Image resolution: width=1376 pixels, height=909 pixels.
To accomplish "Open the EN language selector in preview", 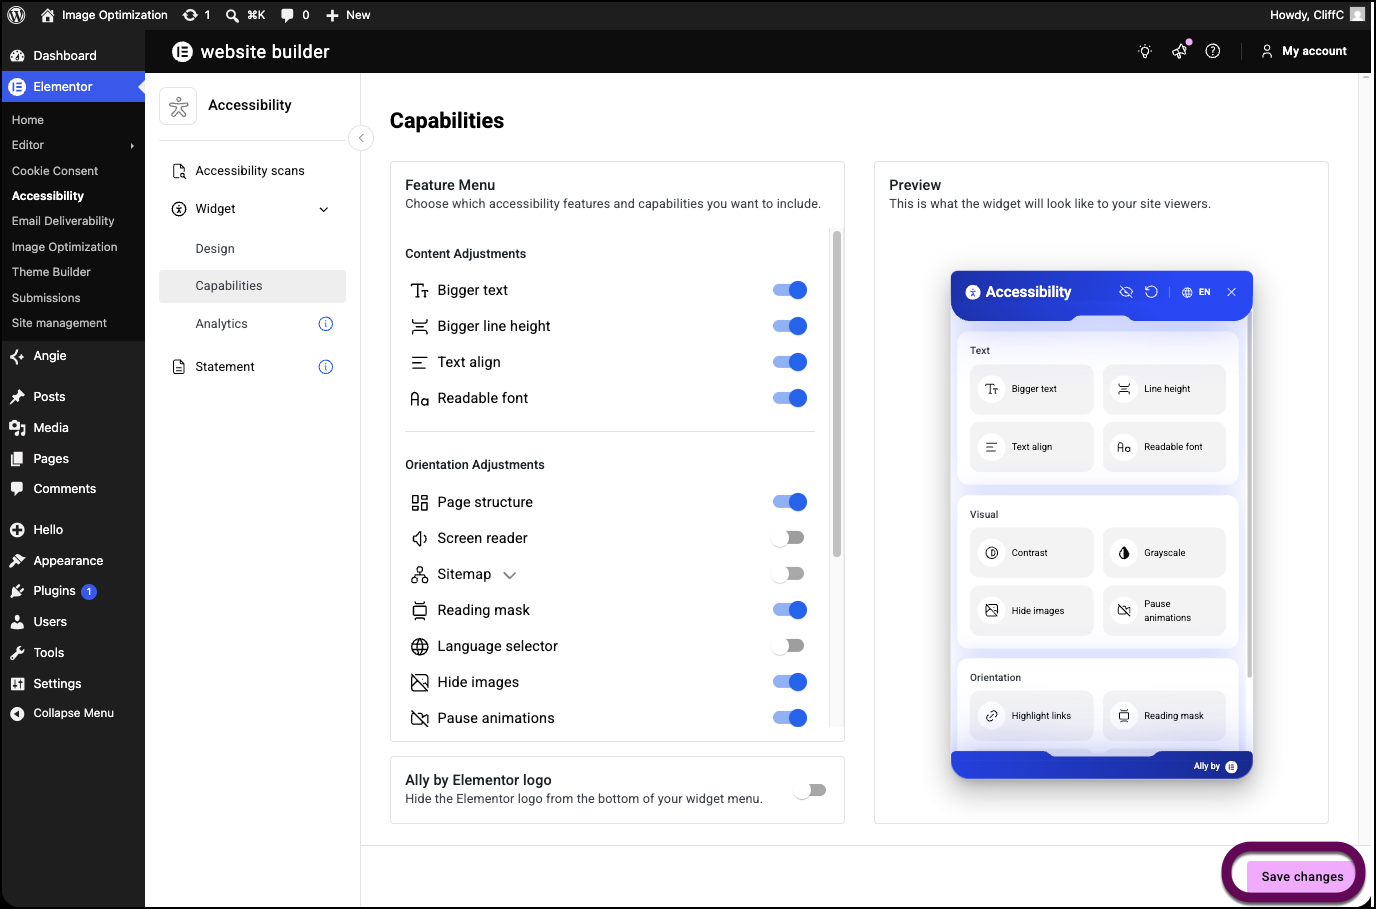I will pos(1196,292).
